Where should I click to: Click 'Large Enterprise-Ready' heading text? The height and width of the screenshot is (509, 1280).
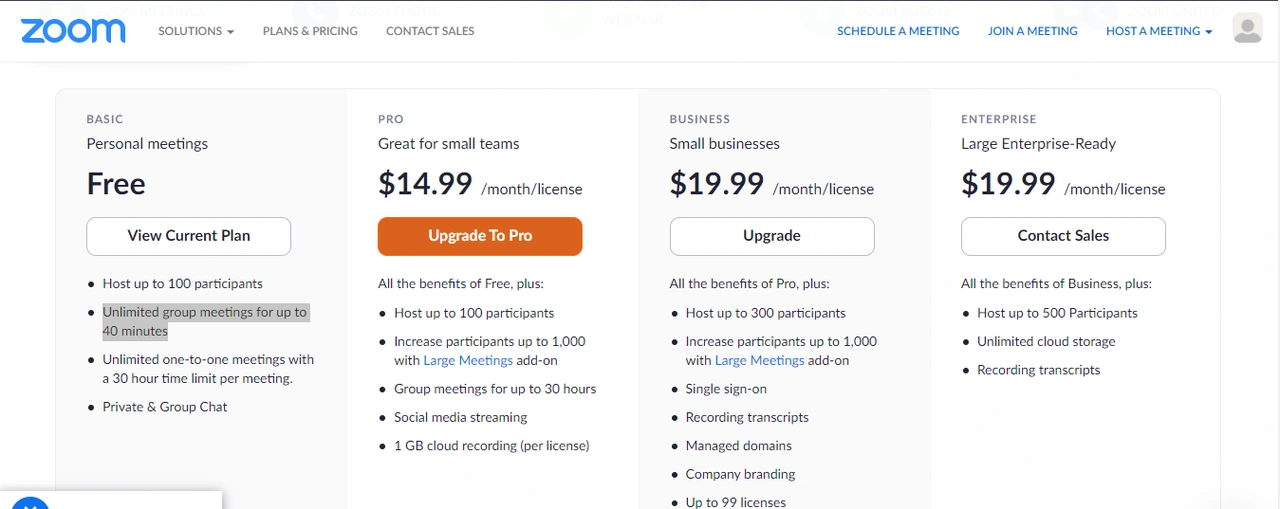[1038, 144]
